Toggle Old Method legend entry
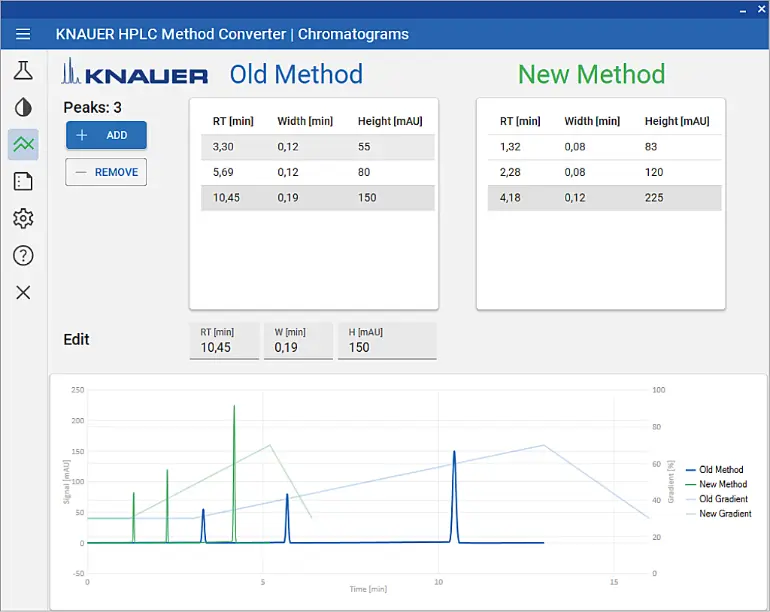 coord(715,470)
